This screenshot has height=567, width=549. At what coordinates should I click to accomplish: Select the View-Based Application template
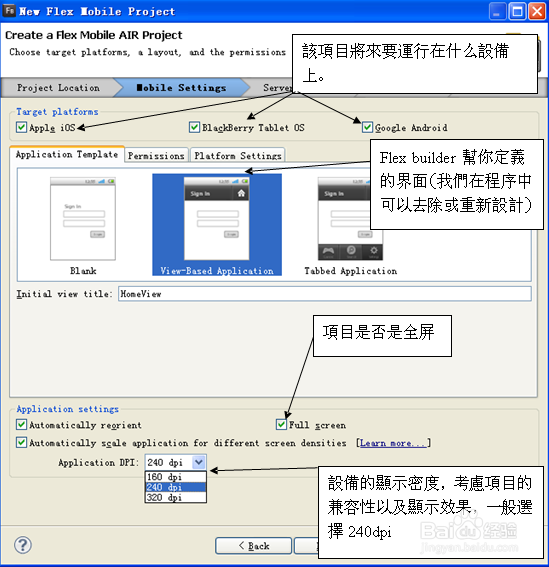point(217,225)
